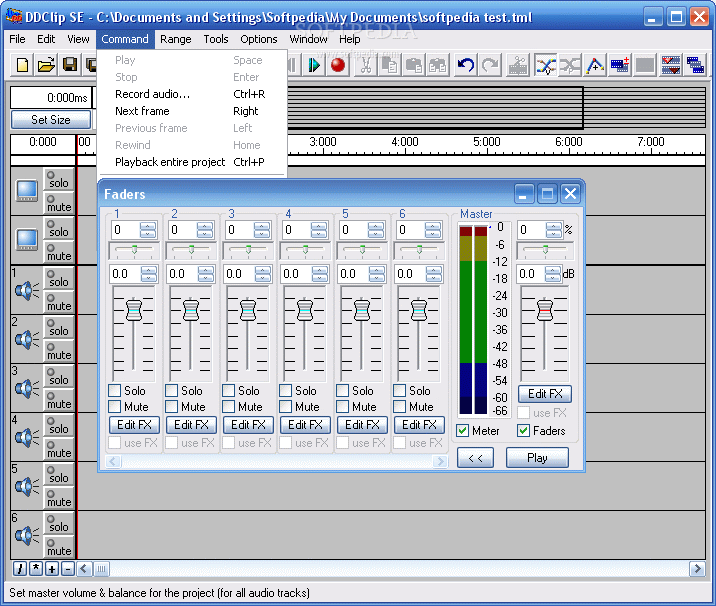Zoom out timeline with the minus button
716x606 pixels.
click(68, 569)
